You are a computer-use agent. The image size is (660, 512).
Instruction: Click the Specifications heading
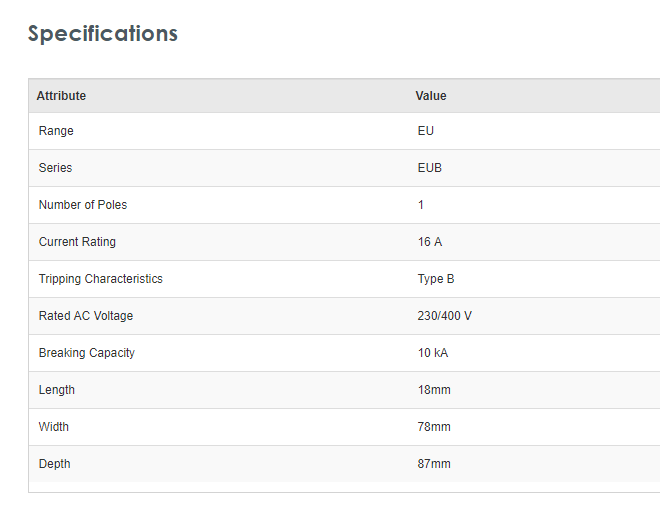click(x=103, y=33)
